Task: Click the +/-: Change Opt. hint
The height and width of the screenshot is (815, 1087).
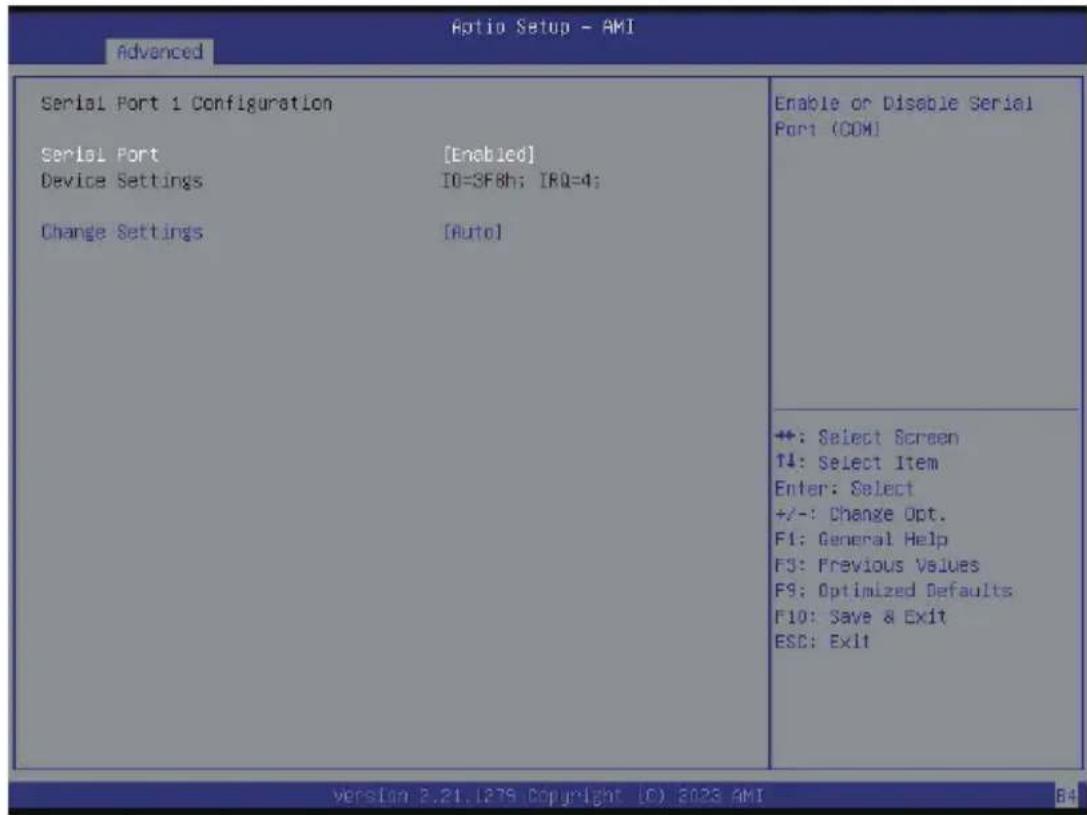Action: [x=860, y=514]
